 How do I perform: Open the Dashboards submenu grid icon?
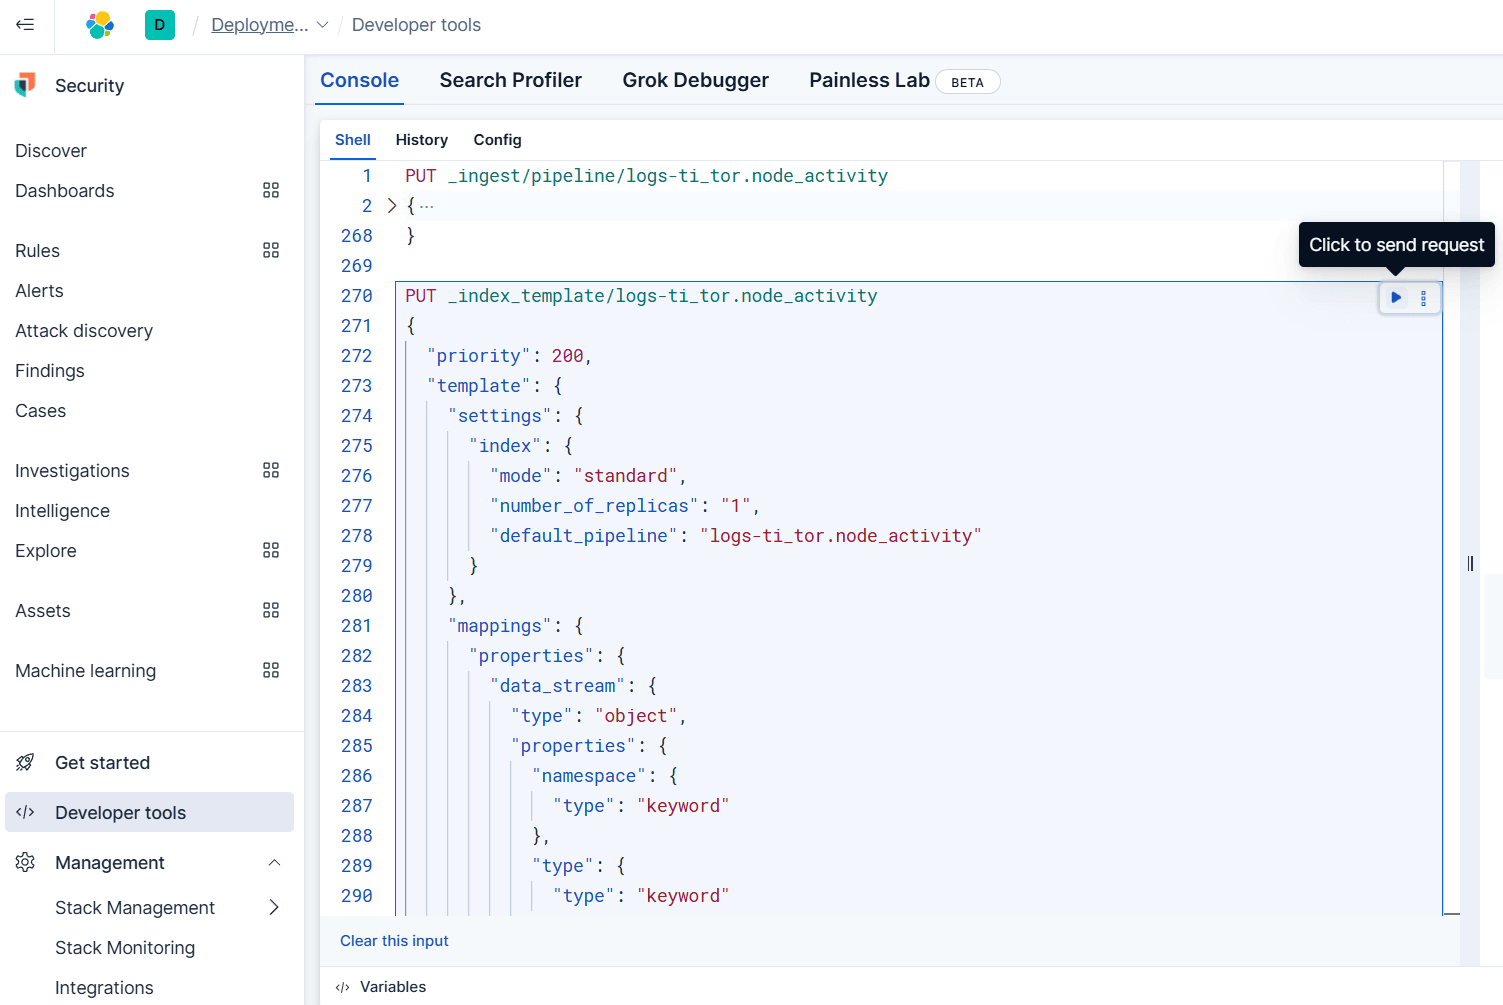pyautogui.click(x=271, y=190)
